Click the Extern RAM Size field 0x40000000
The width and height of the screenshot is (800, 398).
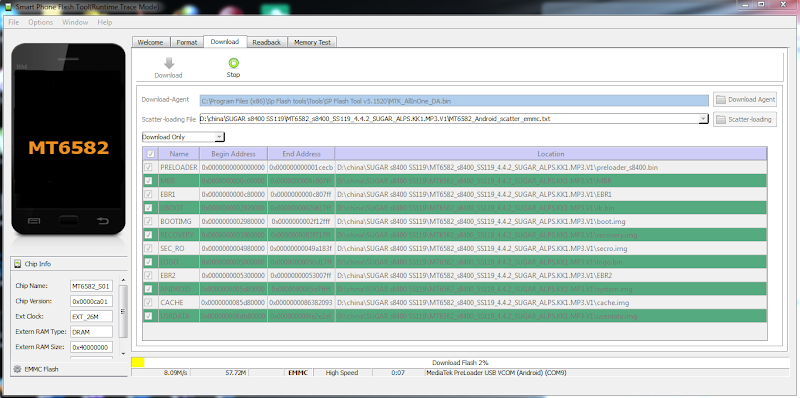coord(91,347)
